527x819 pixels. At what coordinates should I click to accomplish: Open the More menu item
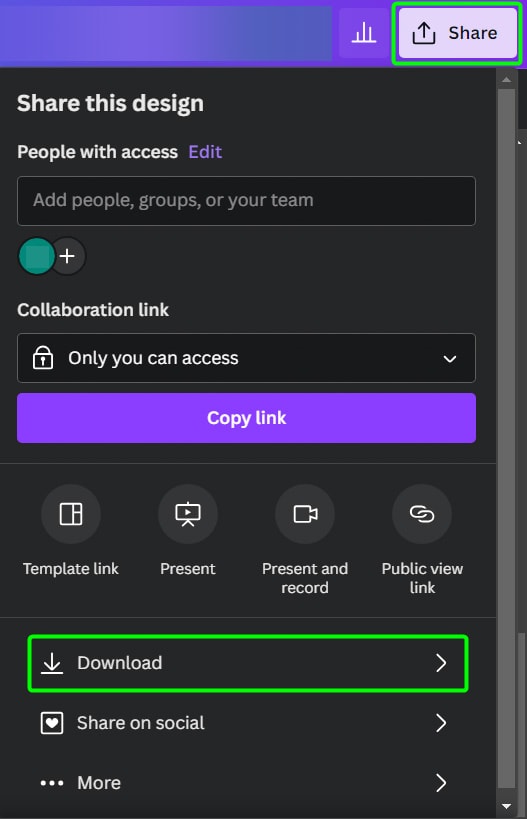tap(248, 783)
